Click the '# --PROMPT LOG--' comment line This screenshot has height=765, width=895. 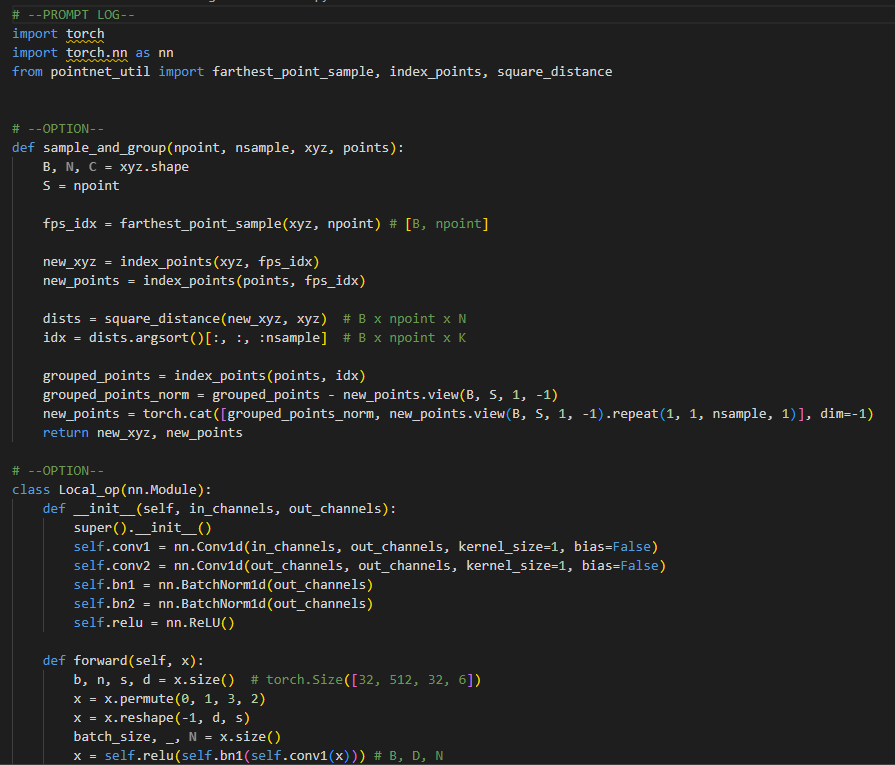(73, 15)
